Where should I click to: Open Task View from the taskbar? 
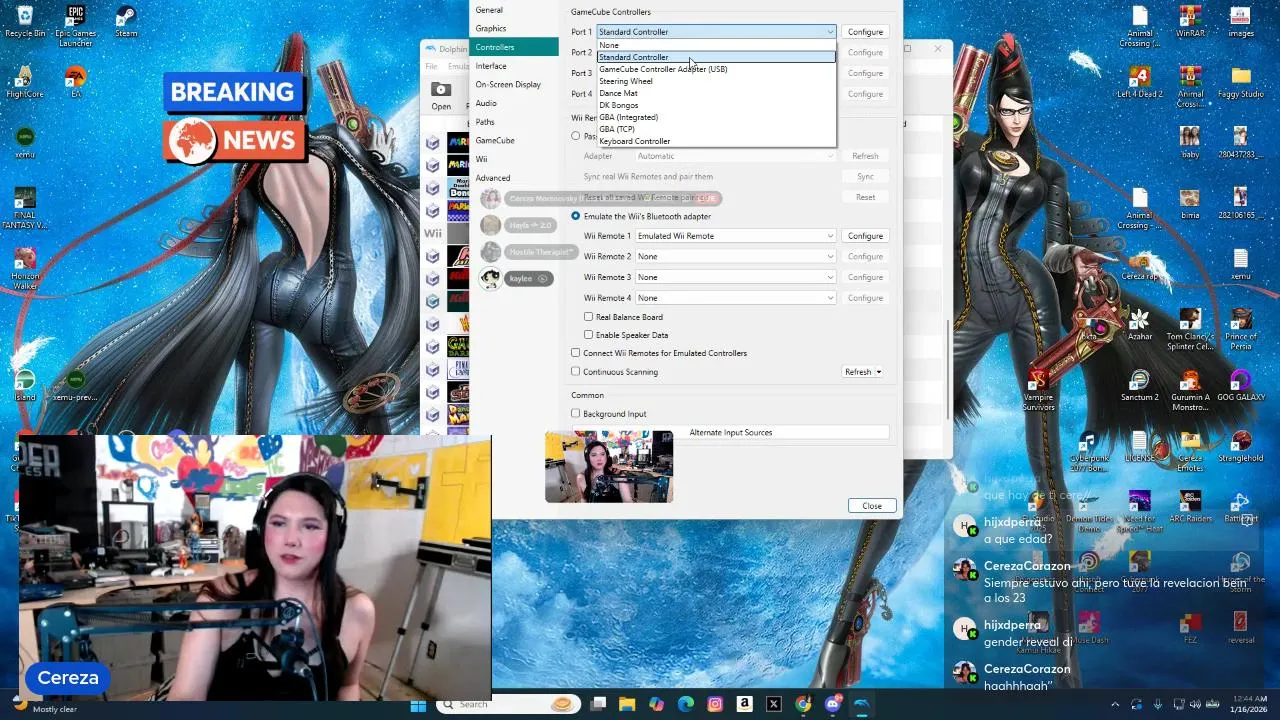598,704
